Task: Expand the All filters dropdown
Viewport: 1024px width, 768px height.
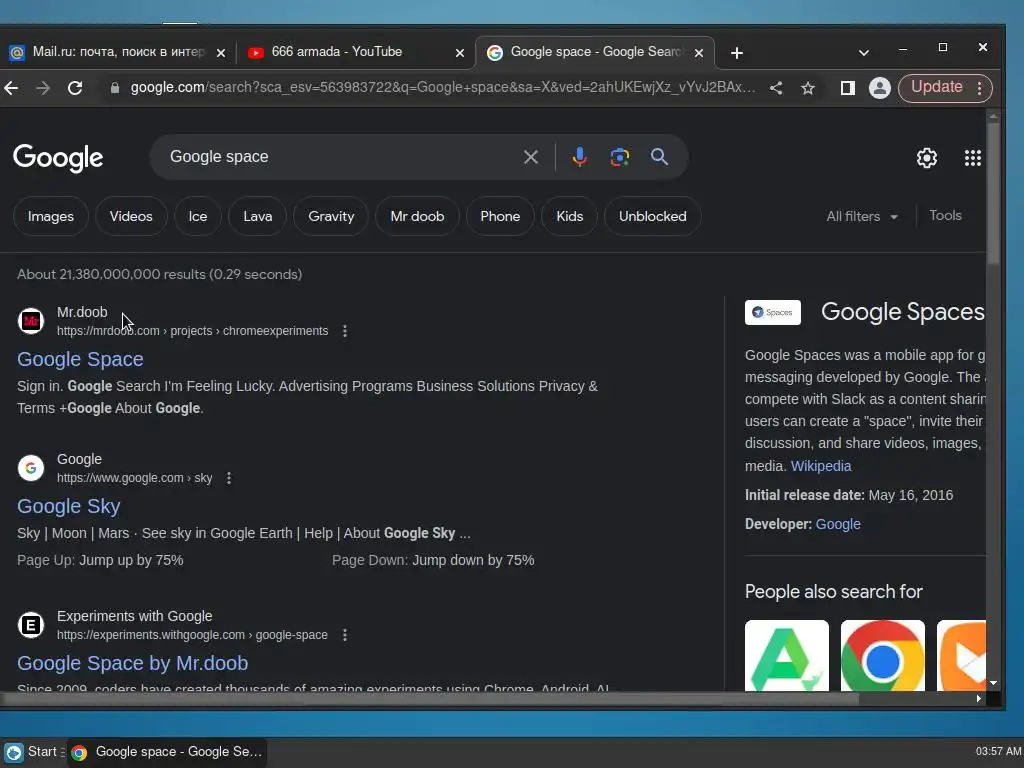Action: (861, 216)
